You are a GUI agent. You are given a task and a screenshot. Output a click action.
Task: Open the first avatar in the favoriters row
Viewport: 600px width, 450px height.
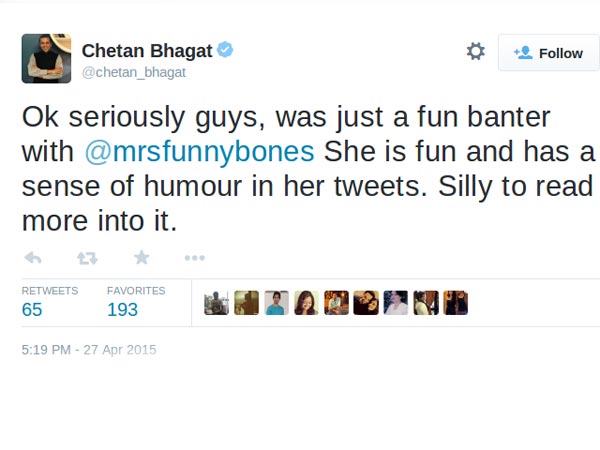click(216, 303)
